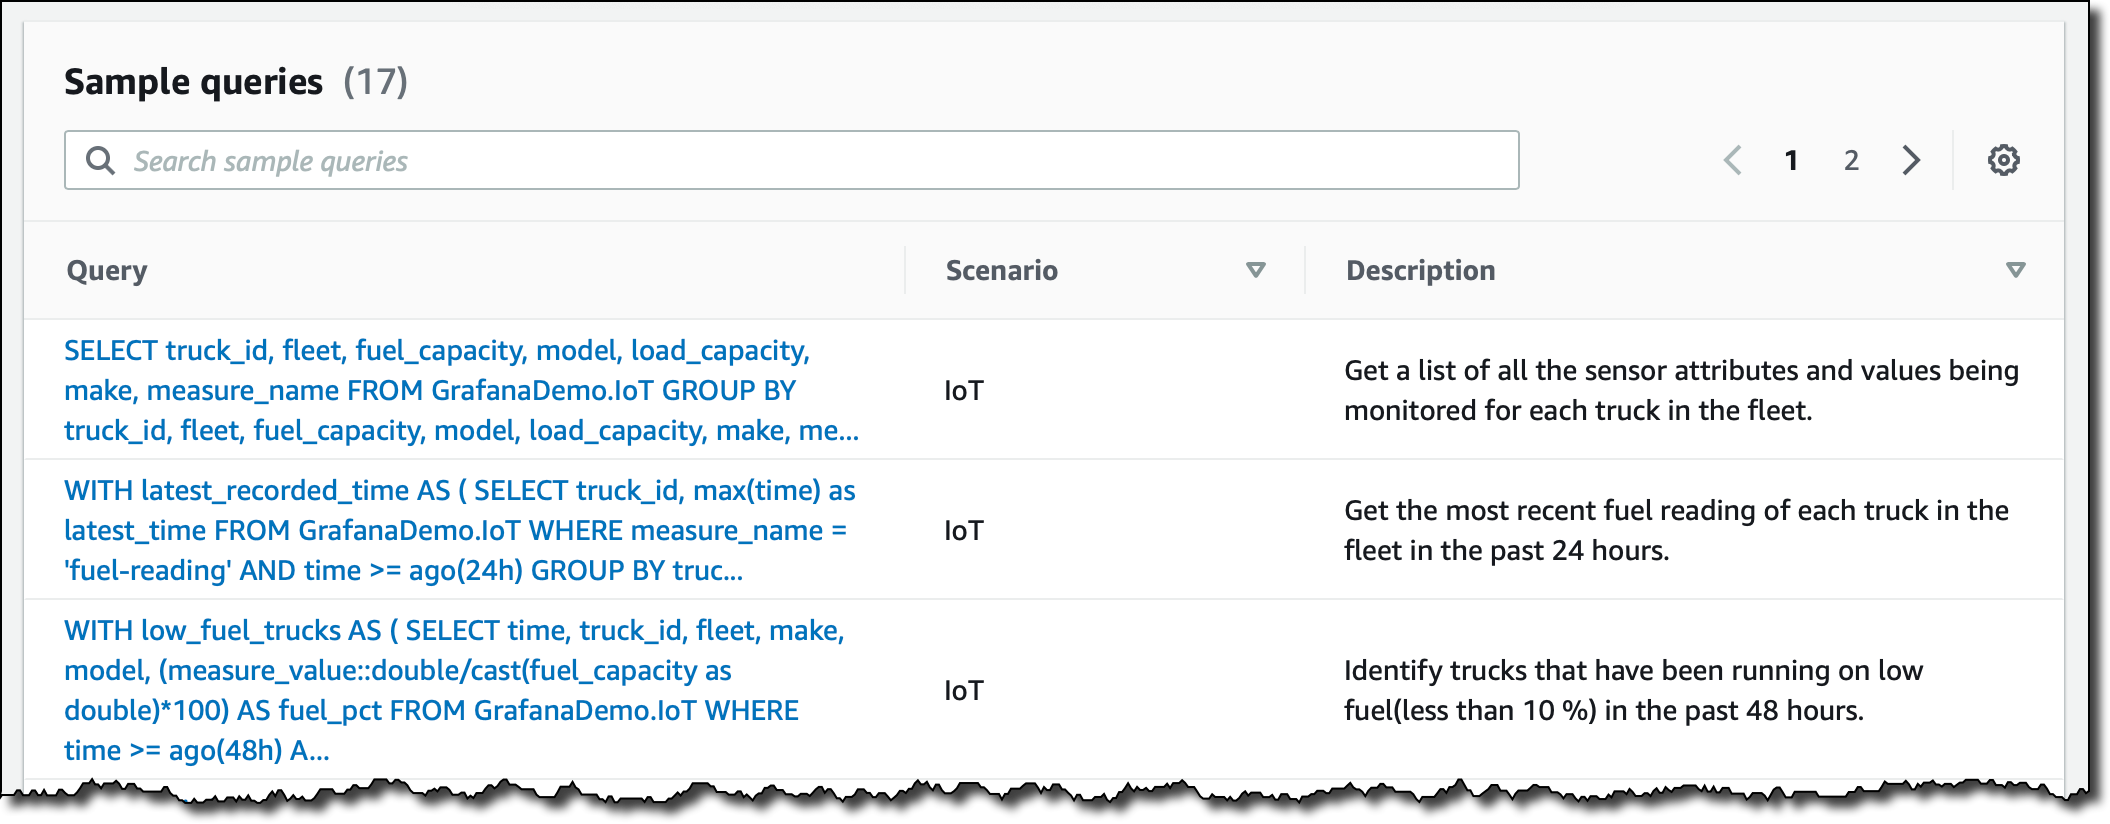Image resolution: width=2110 pixels, height=824 pixels.
Task: Click the Query column header
Action: 107,270
